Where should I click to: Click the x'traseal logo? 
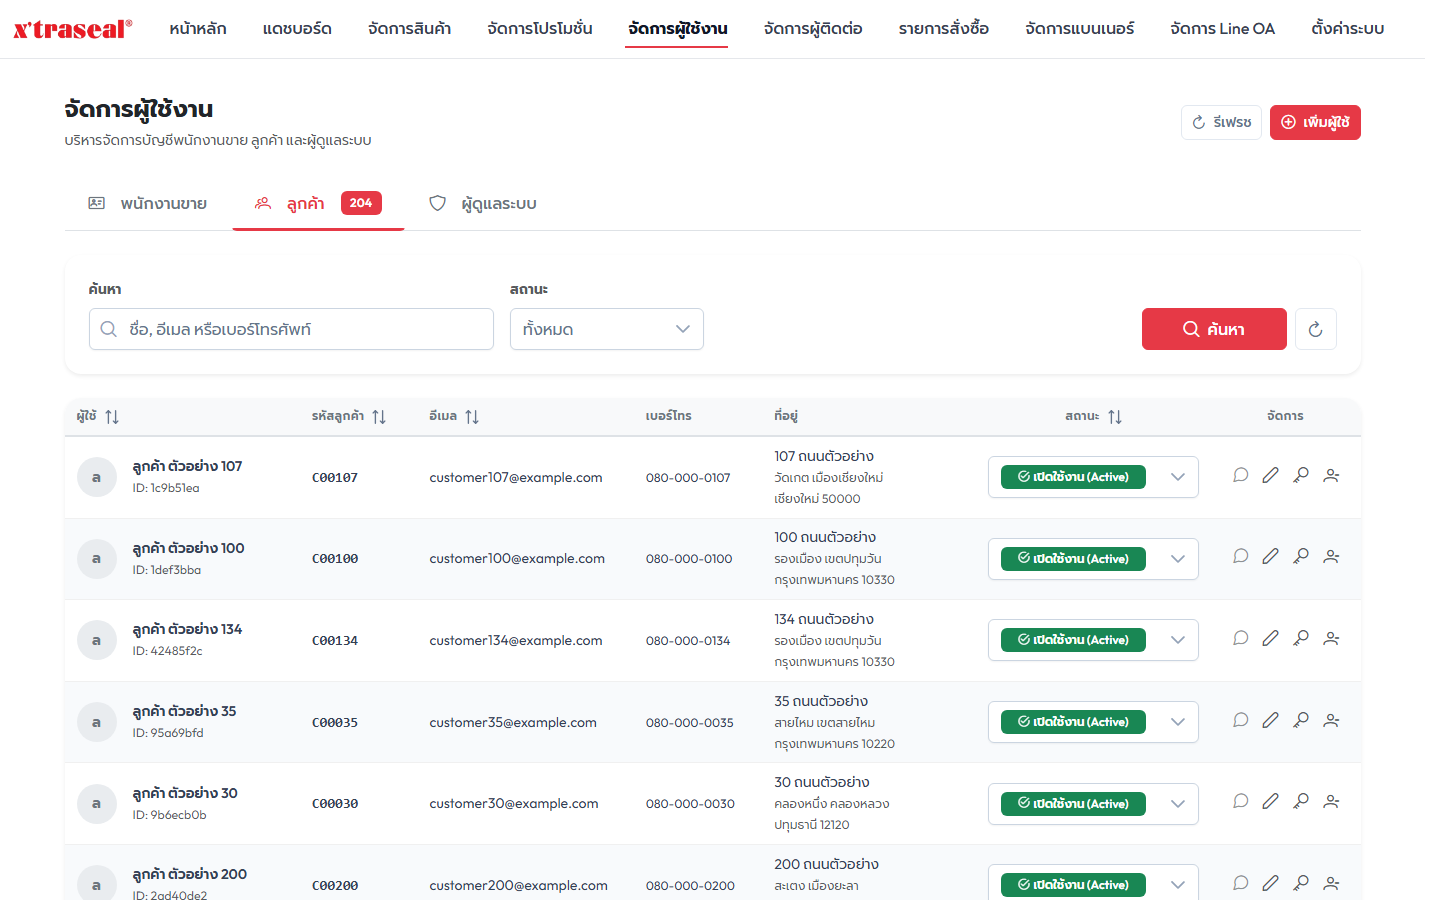pos(73,29)
